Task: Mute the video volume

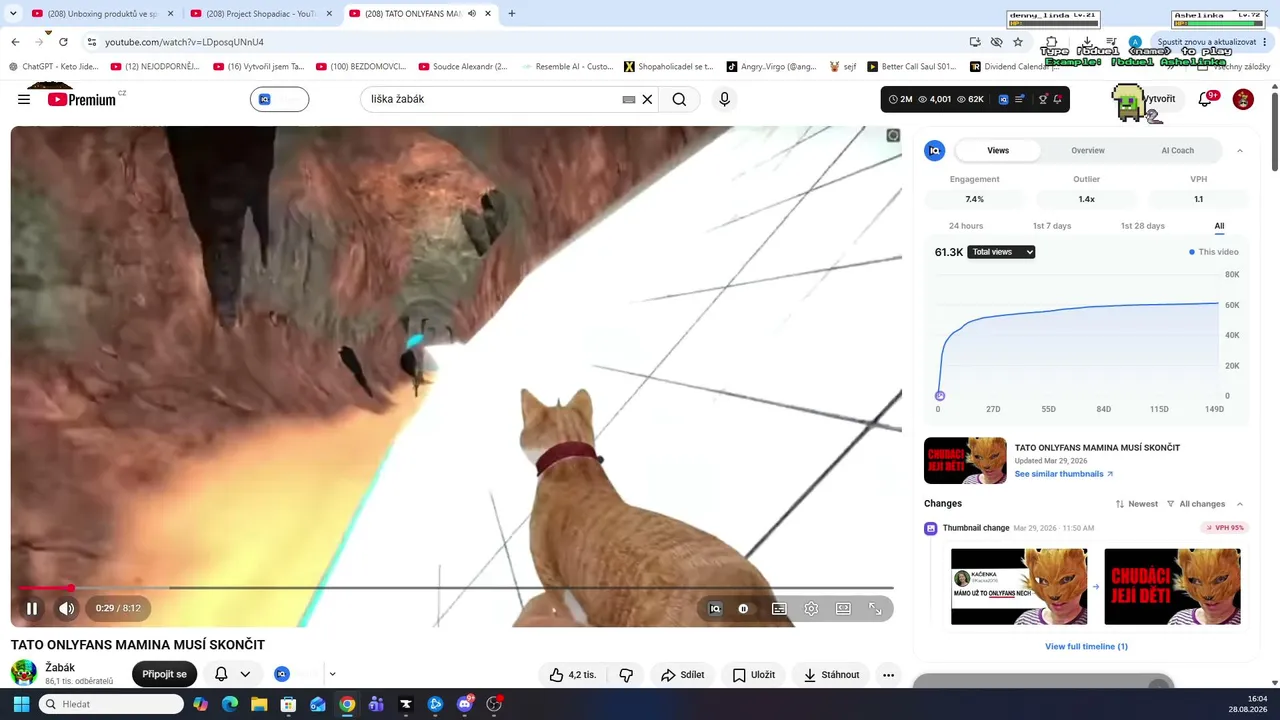Action: click(x=66, y=608)
